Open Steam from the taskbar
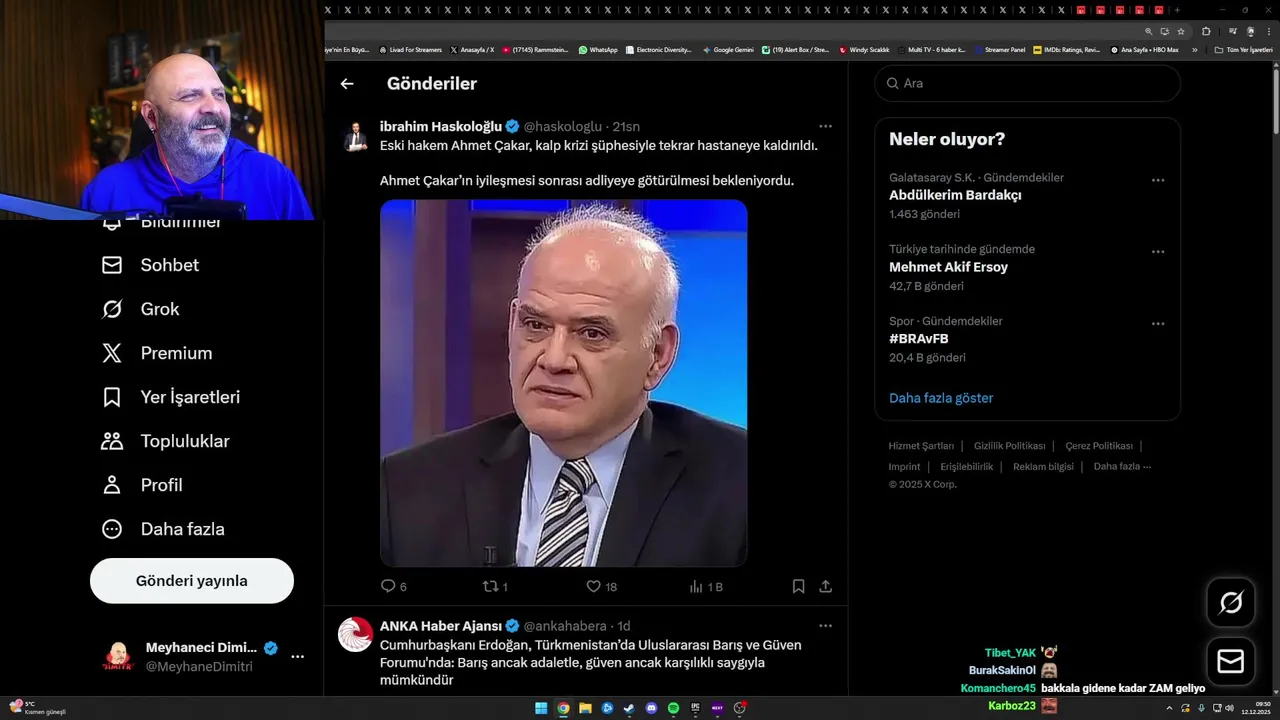1280x720 pixels. pos(629,708)
